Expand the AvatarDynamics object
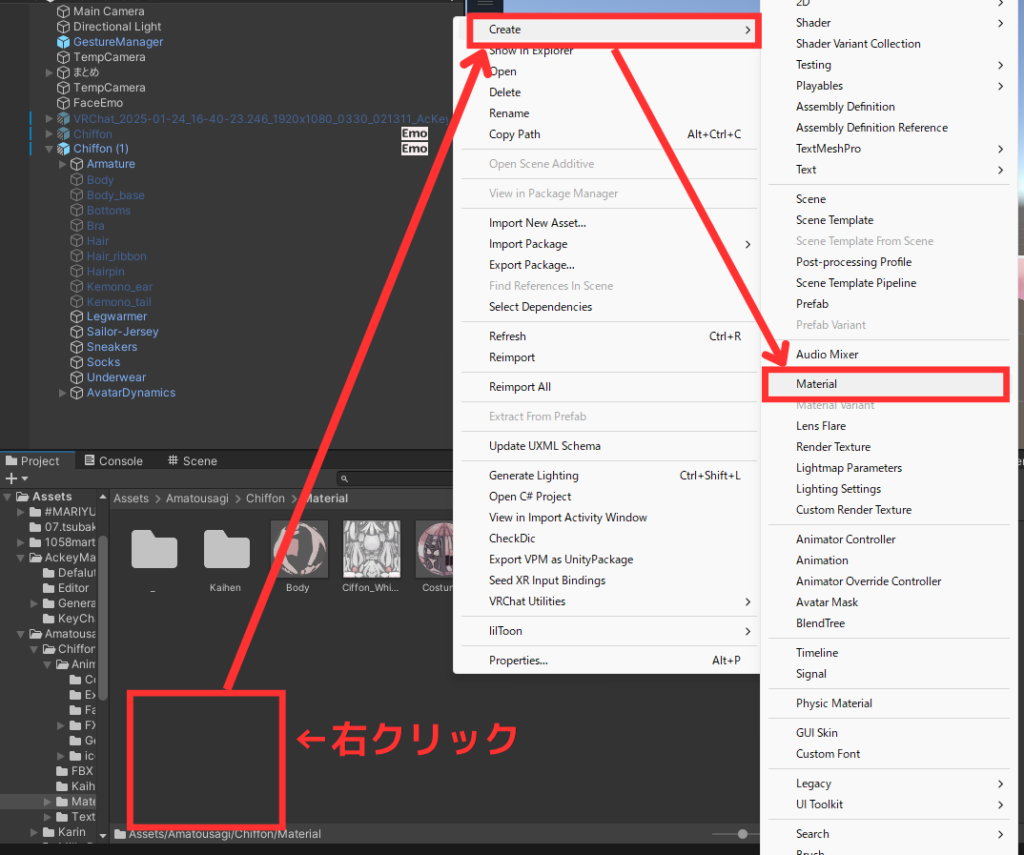Image resolution: width=1024 pixels, height=855 pixels. [x=63, y=393]
